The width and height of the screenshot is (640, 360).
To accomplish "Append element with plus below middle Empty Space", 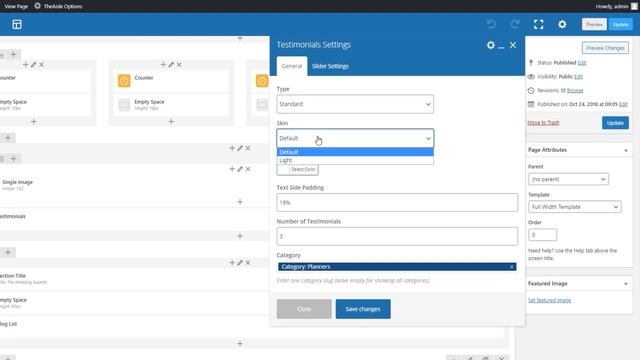I will (x=171, y=121).
